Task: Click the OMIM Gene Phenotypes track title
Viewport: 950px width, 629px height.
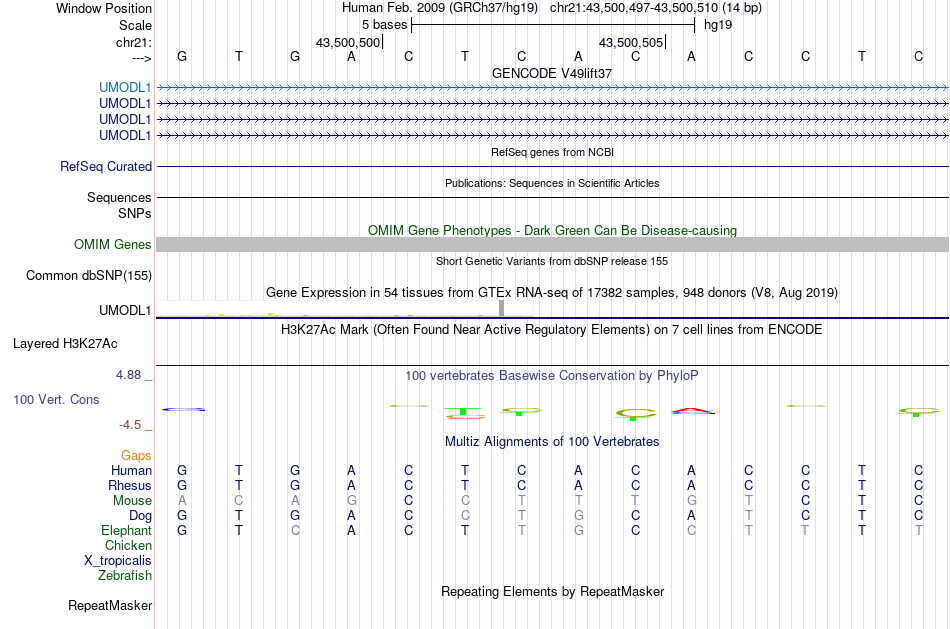Action: pyautogui.click(x=552, y=230)
